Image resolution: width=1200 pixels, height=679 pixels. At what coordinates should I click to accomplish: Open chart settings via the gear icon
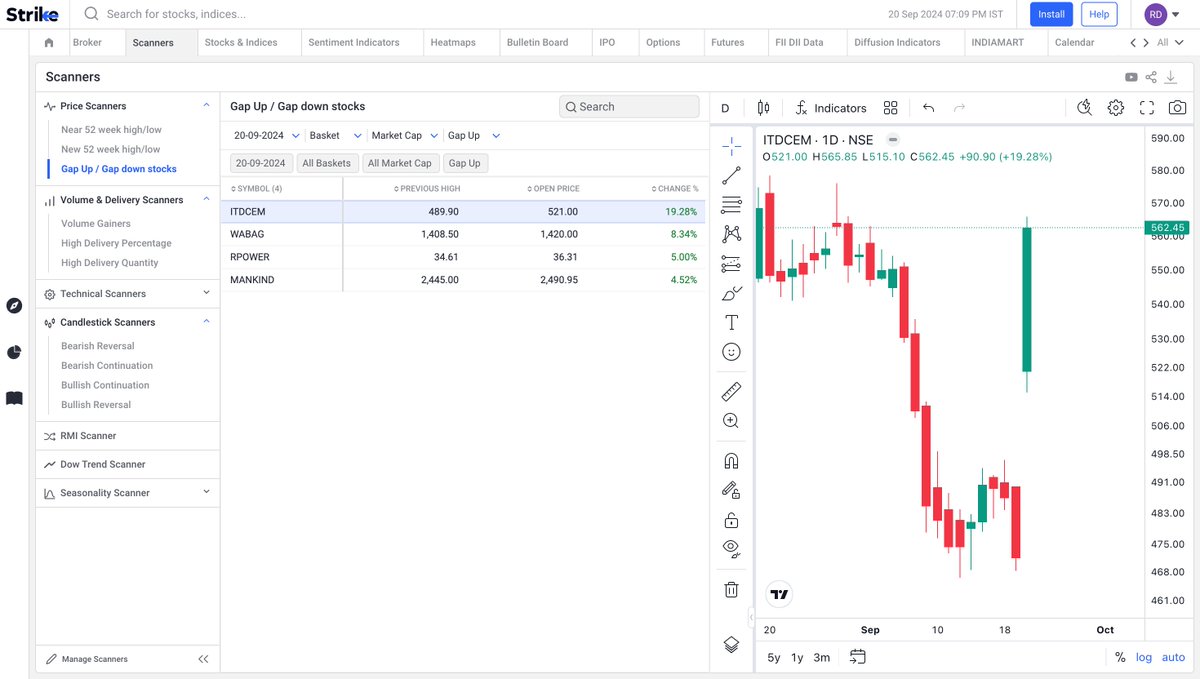1115,107
